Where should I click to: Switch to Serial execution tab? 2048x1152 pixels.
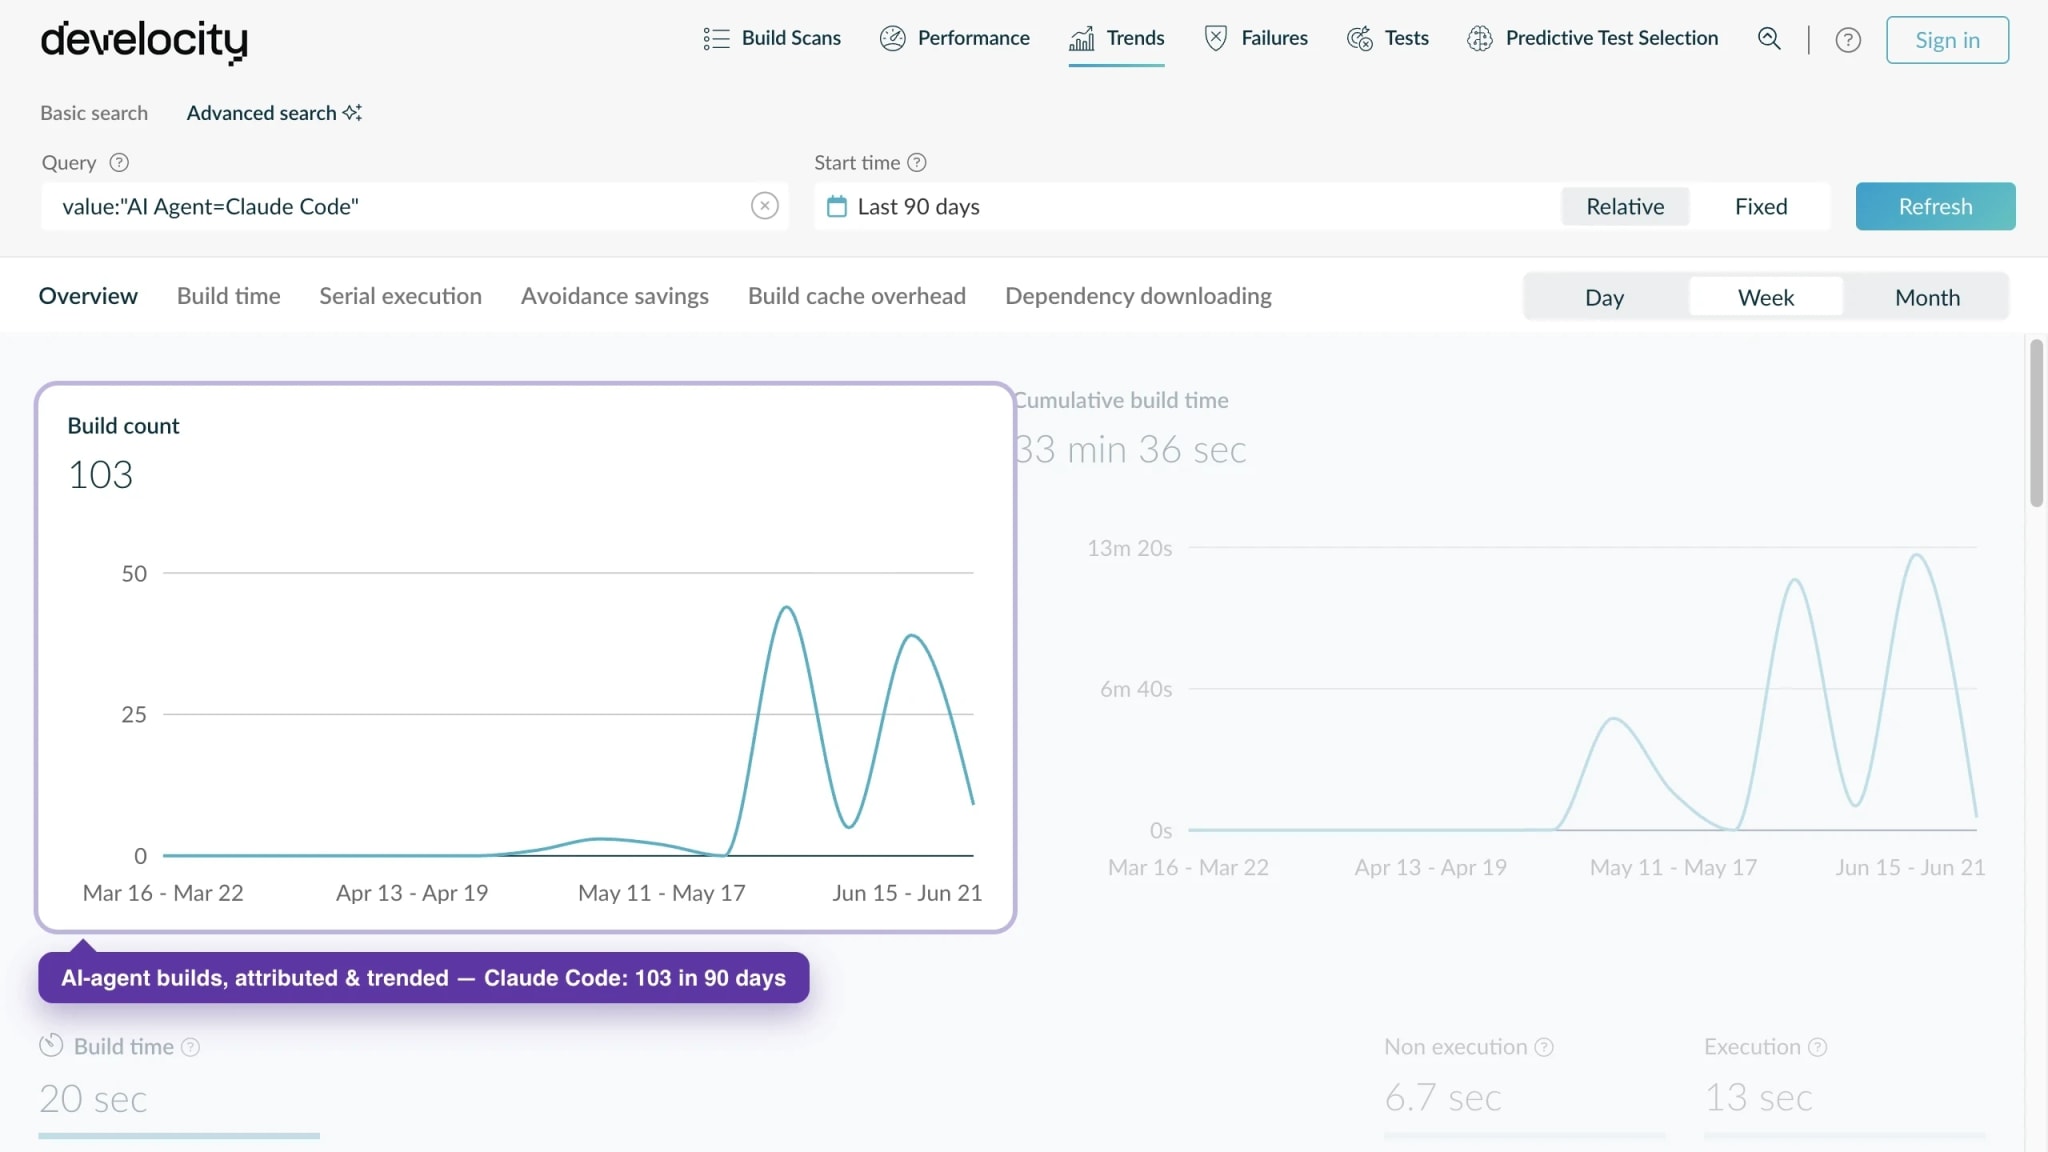point(400,296)
